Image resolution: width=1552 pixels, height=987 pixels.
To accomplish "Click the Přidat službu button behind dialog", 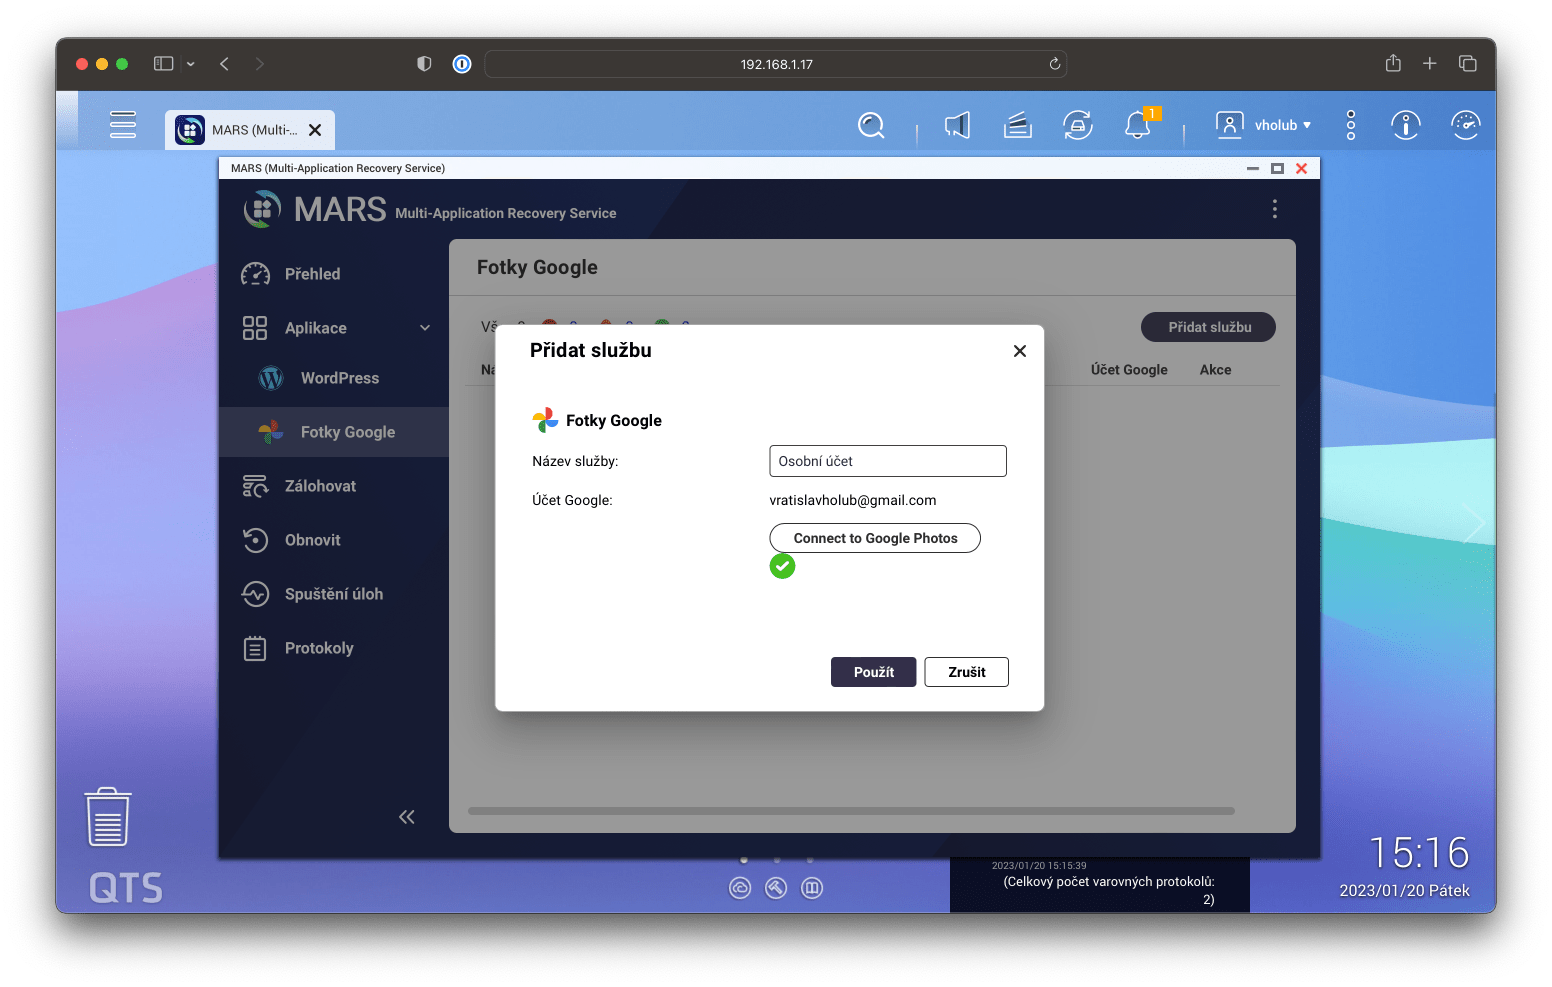I will [x=1208, y=327].
